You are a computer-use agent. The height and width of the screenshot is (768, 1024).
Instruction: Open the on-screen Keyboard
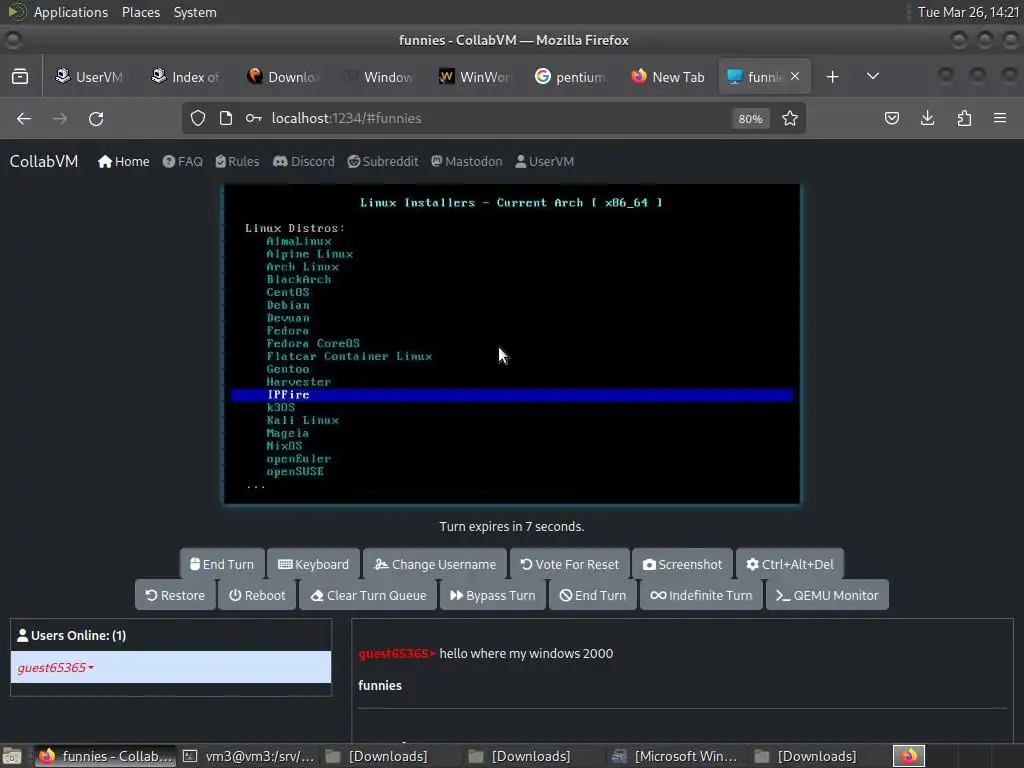click(x=313, y=564)
